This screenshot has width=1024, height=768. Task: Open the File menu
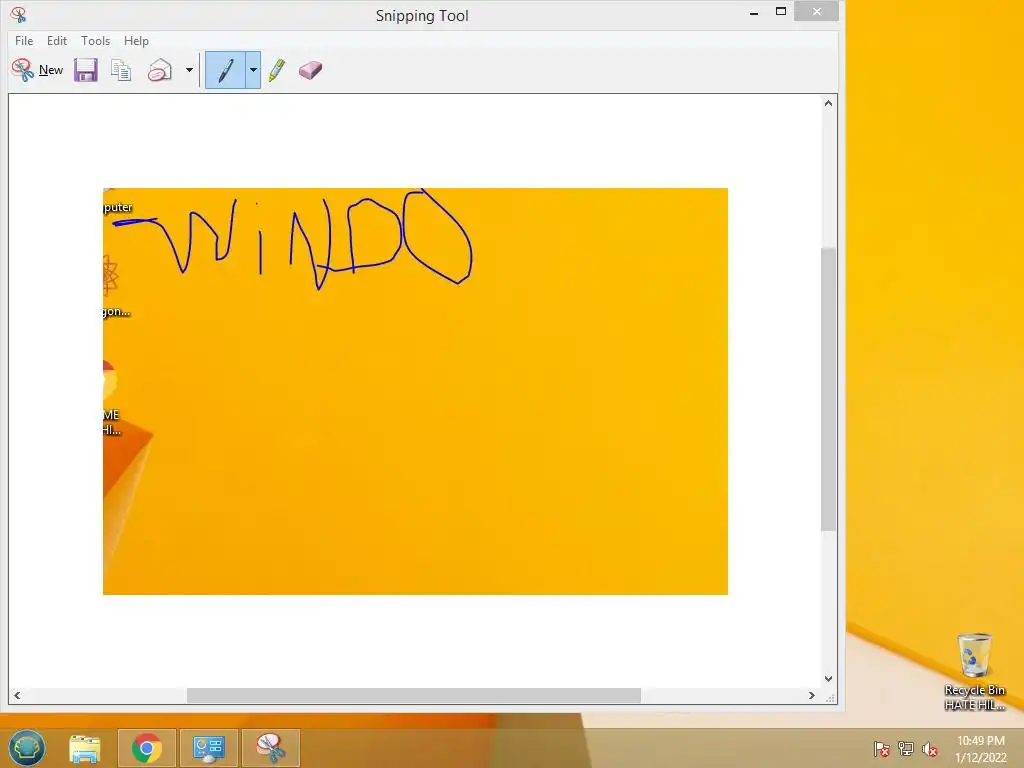click(x=24, y=40)
